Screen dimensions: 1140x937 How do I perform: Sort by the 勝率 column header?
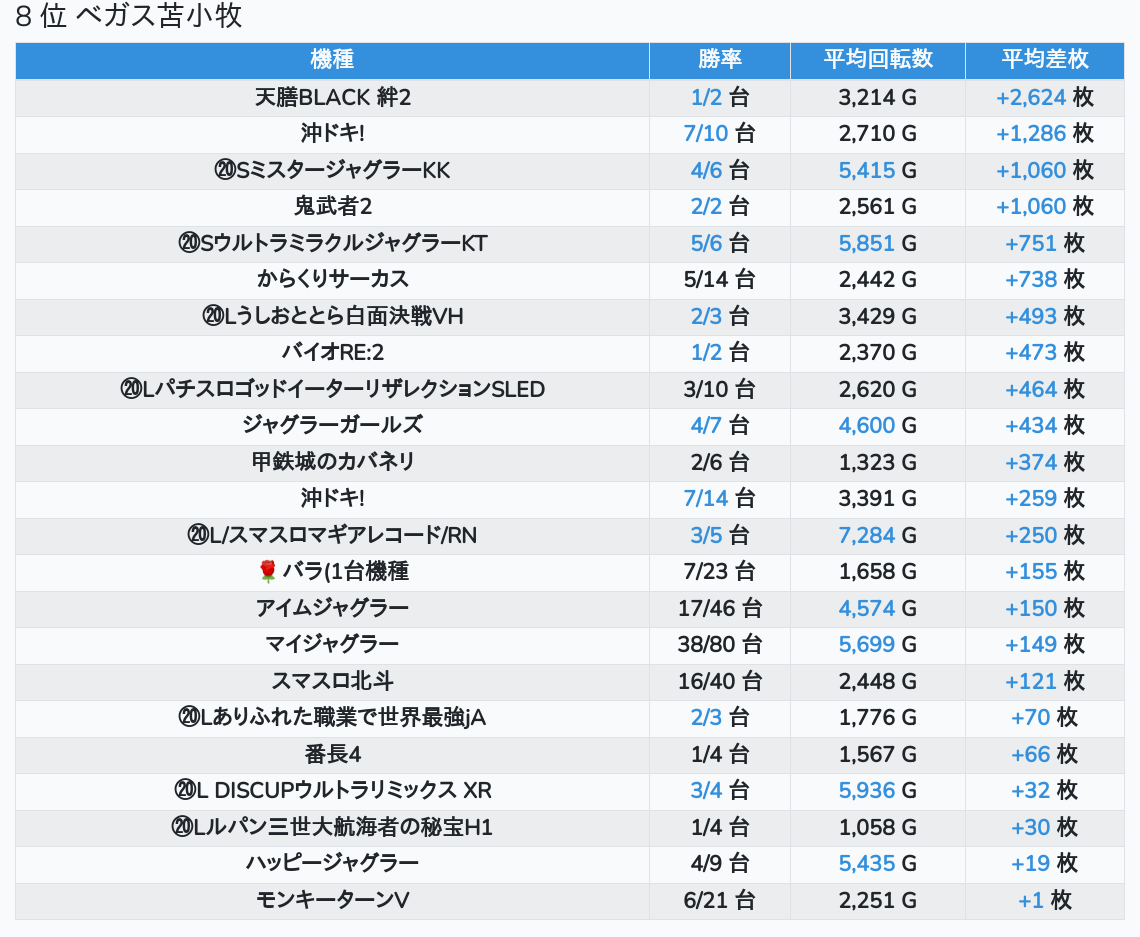[x=719, y=60]
